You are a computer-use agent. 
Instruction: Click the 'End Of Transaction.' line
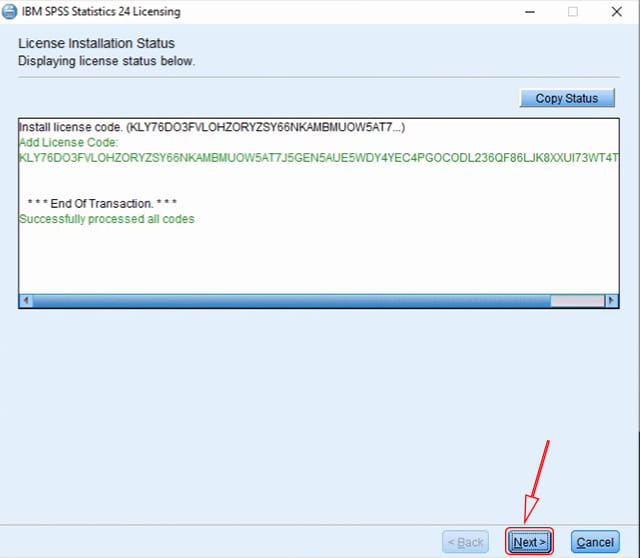(102, 203)
